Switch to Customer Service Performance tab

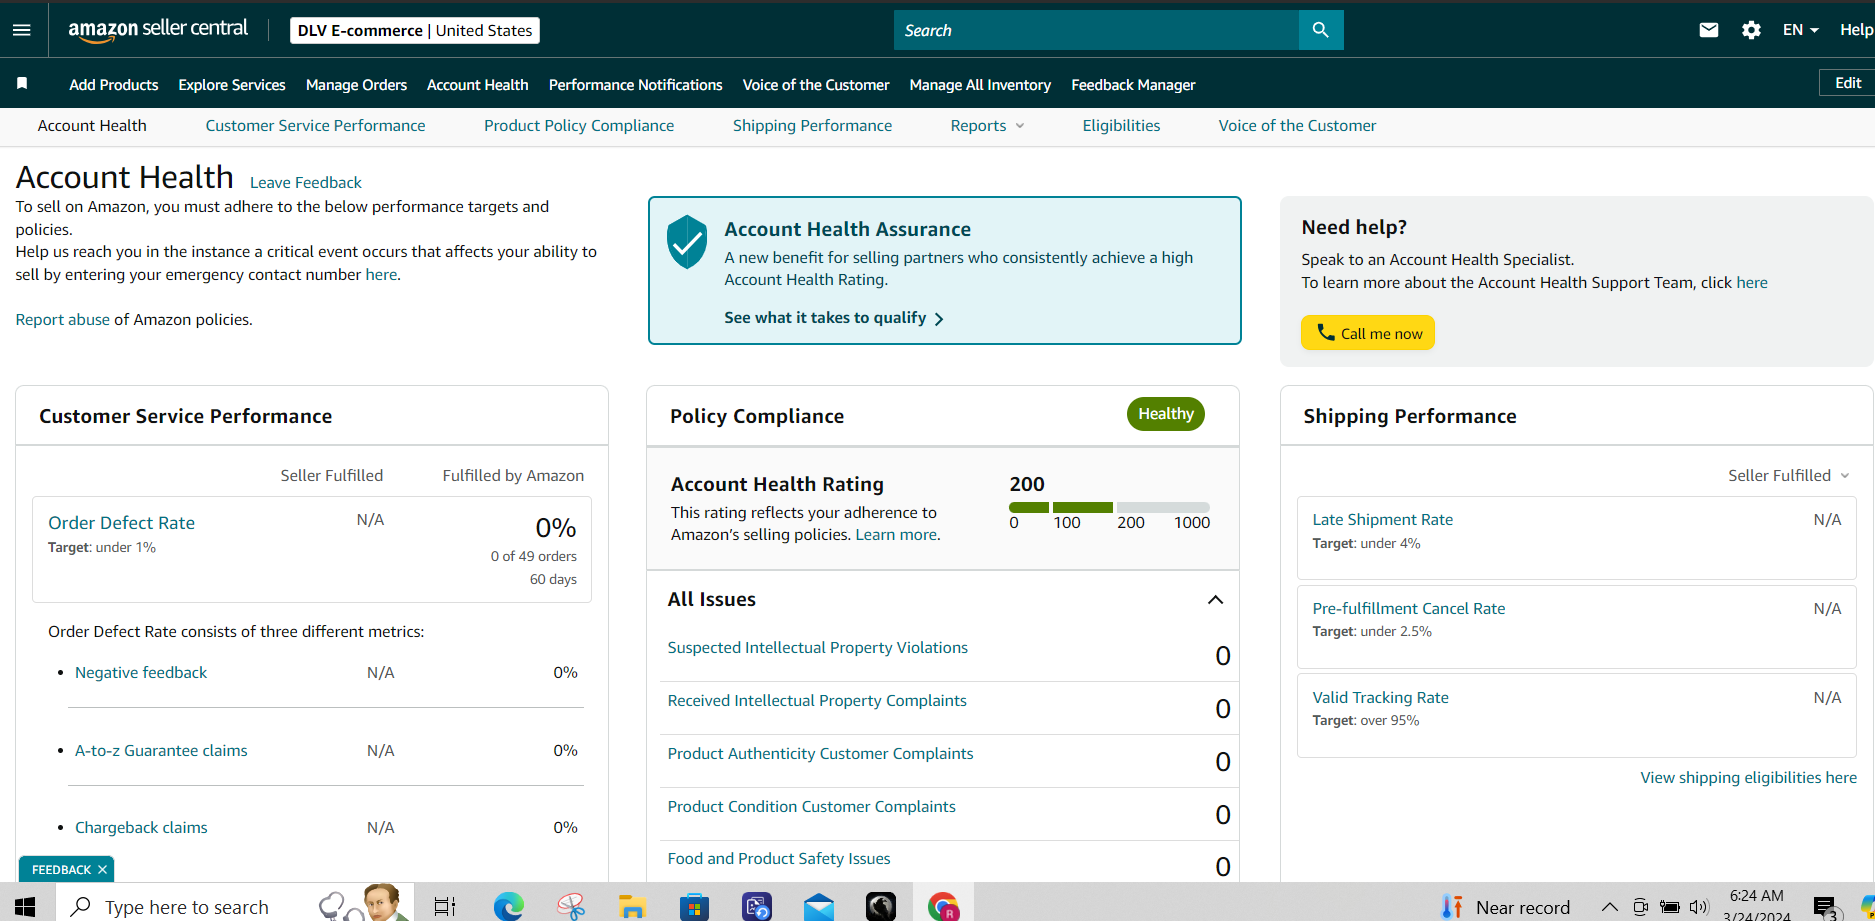pos(315,125)
